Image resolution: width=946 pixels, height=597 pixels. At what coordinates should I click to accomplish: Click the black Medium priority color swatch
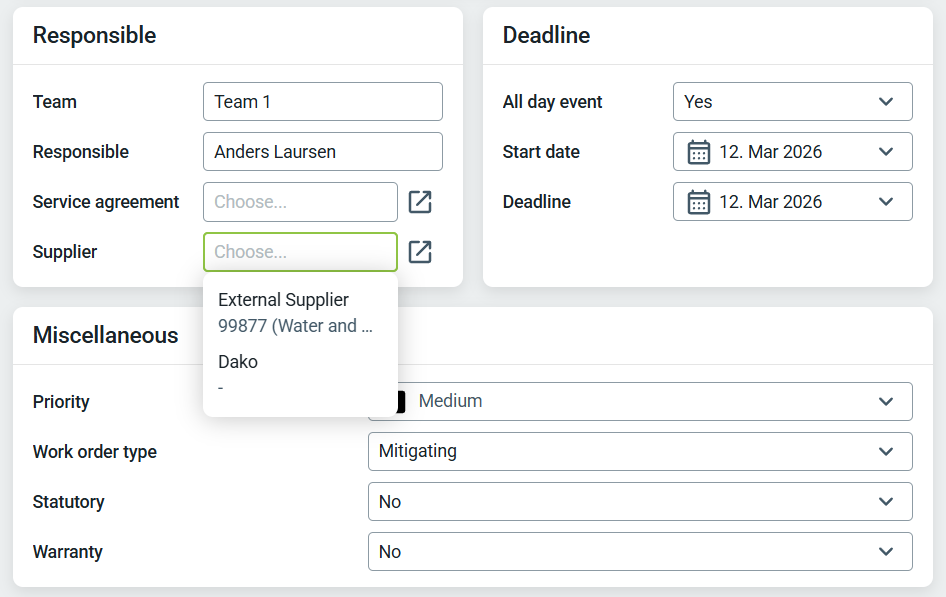coord(401,401)
